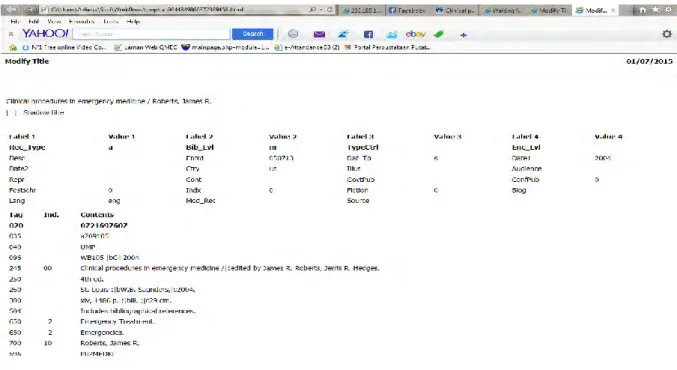Switch to the Facebook tab
Screen dimensions: 677x370
(407, 10)
